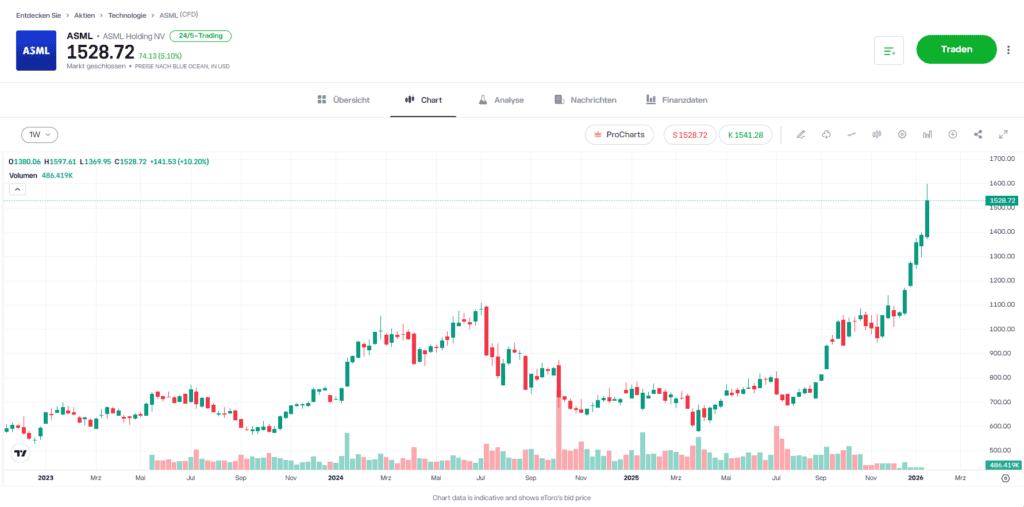Open ProCharts mode

619,134
